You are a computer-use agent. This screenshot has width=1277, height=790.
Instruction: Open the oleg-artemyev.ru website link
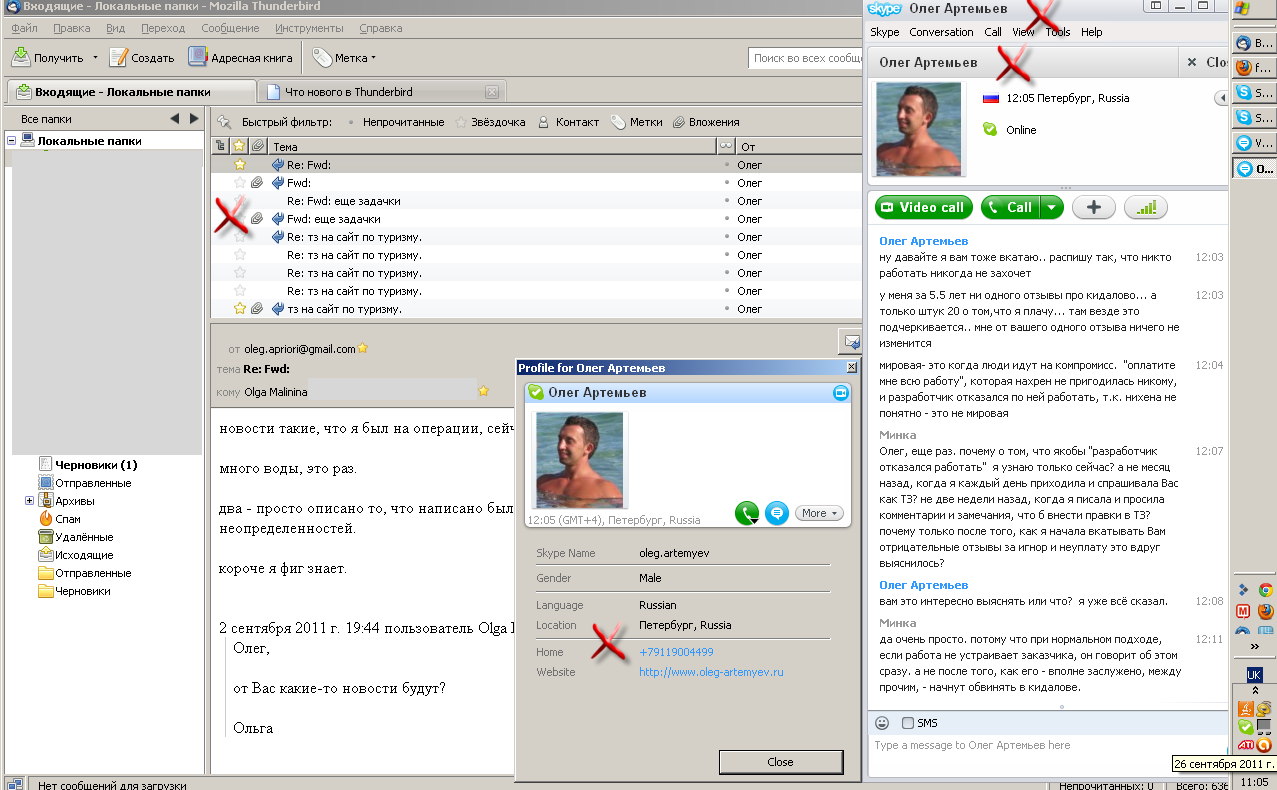click(x=711, y=672)
